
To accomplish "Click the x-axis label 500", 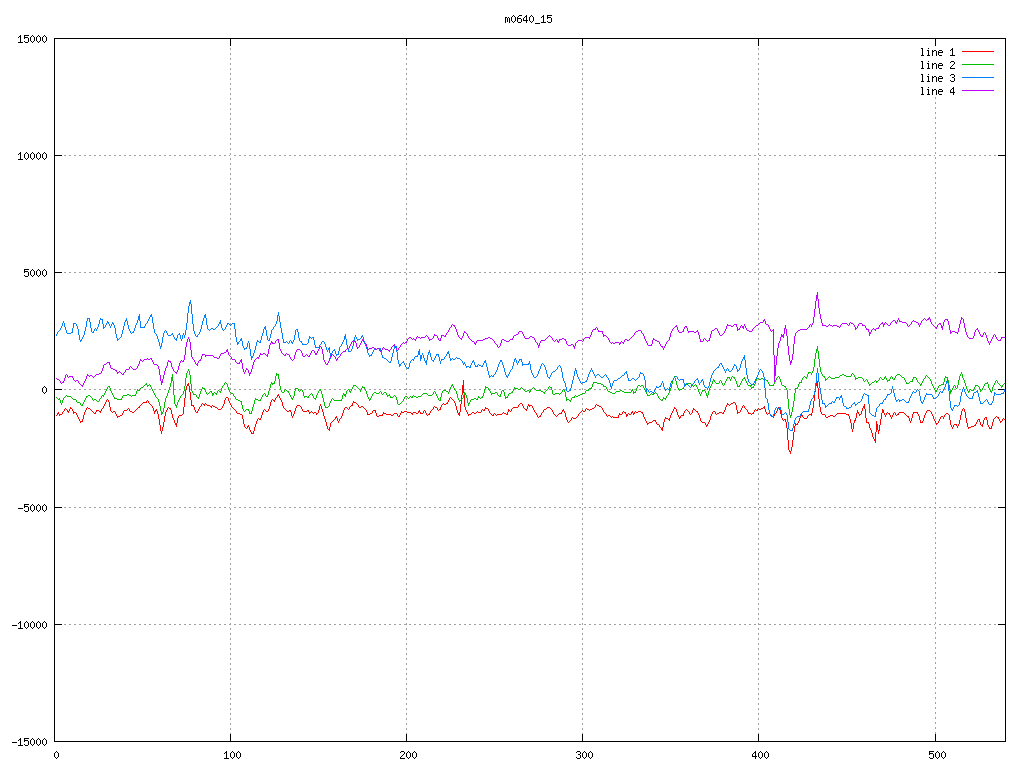I will coord(936,756).
